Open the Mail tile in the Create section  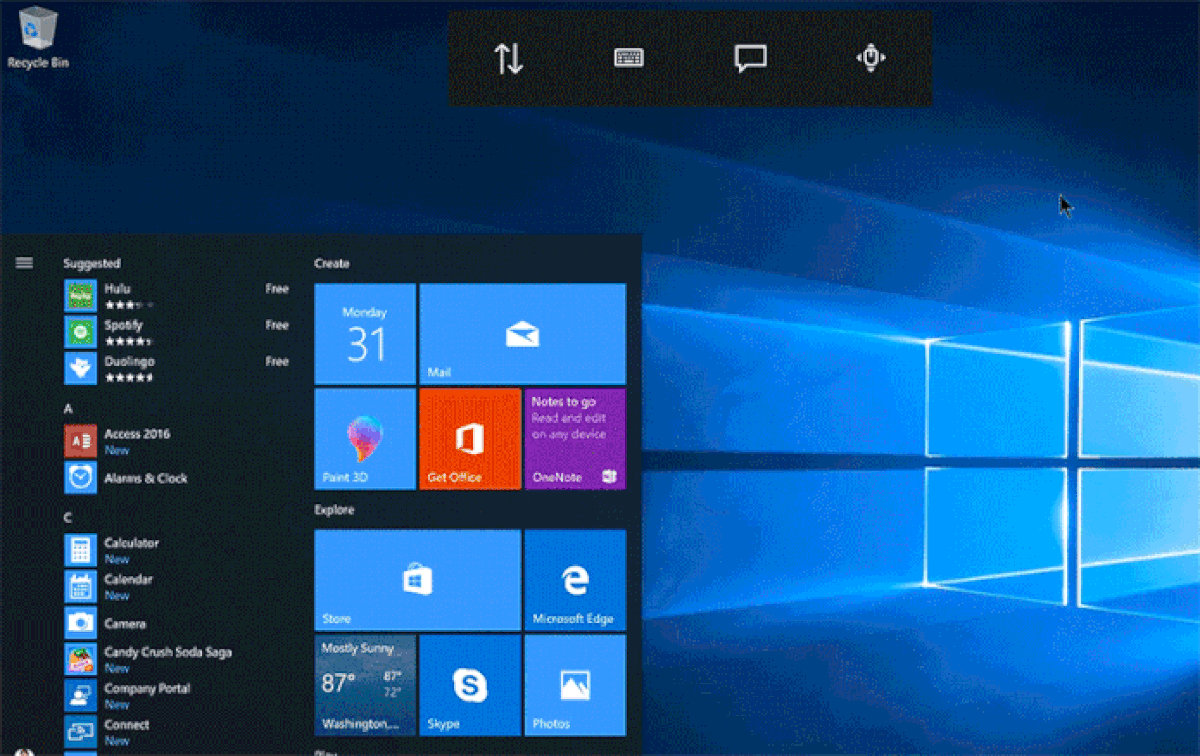(x=523, y=334)
